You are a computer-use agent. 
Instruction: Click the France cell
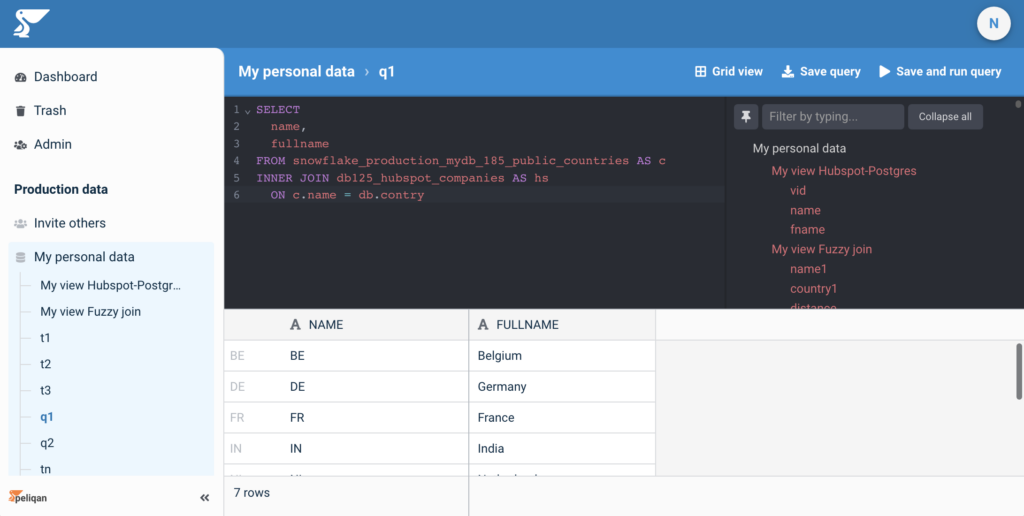coord(562,417)
